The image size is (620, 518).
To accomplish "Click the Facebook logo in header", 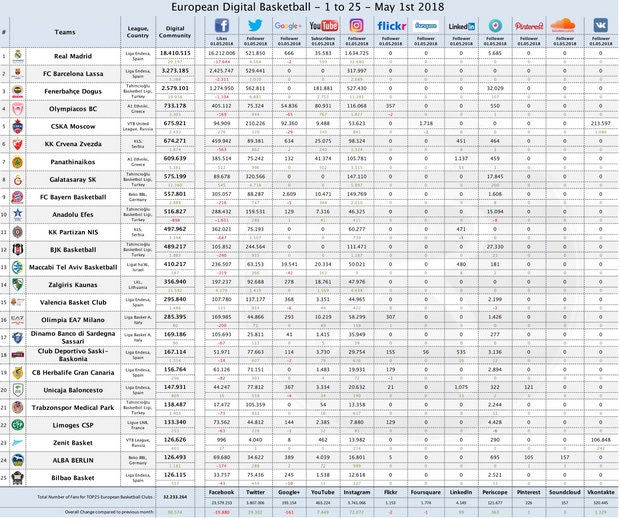I will pyautogui.click(x=222, y=26).
